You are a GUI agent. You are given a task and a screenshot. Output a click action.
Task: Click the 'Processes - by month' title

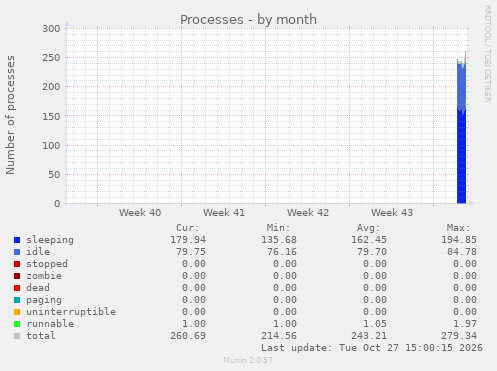click(248, 20)
